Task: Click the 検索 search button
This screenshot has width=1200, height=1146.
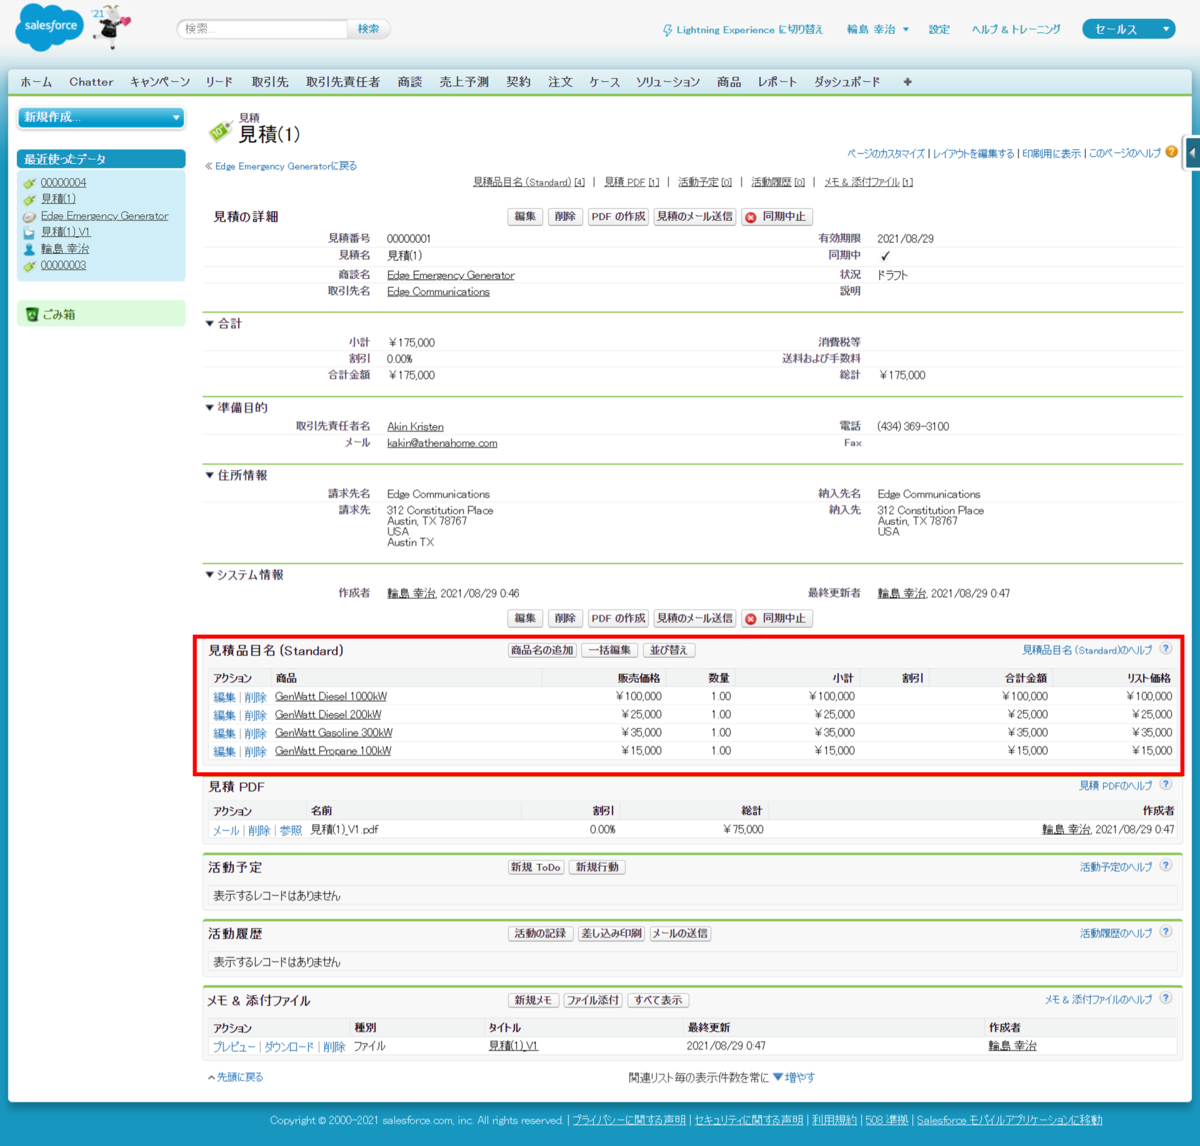Action: 368,29
